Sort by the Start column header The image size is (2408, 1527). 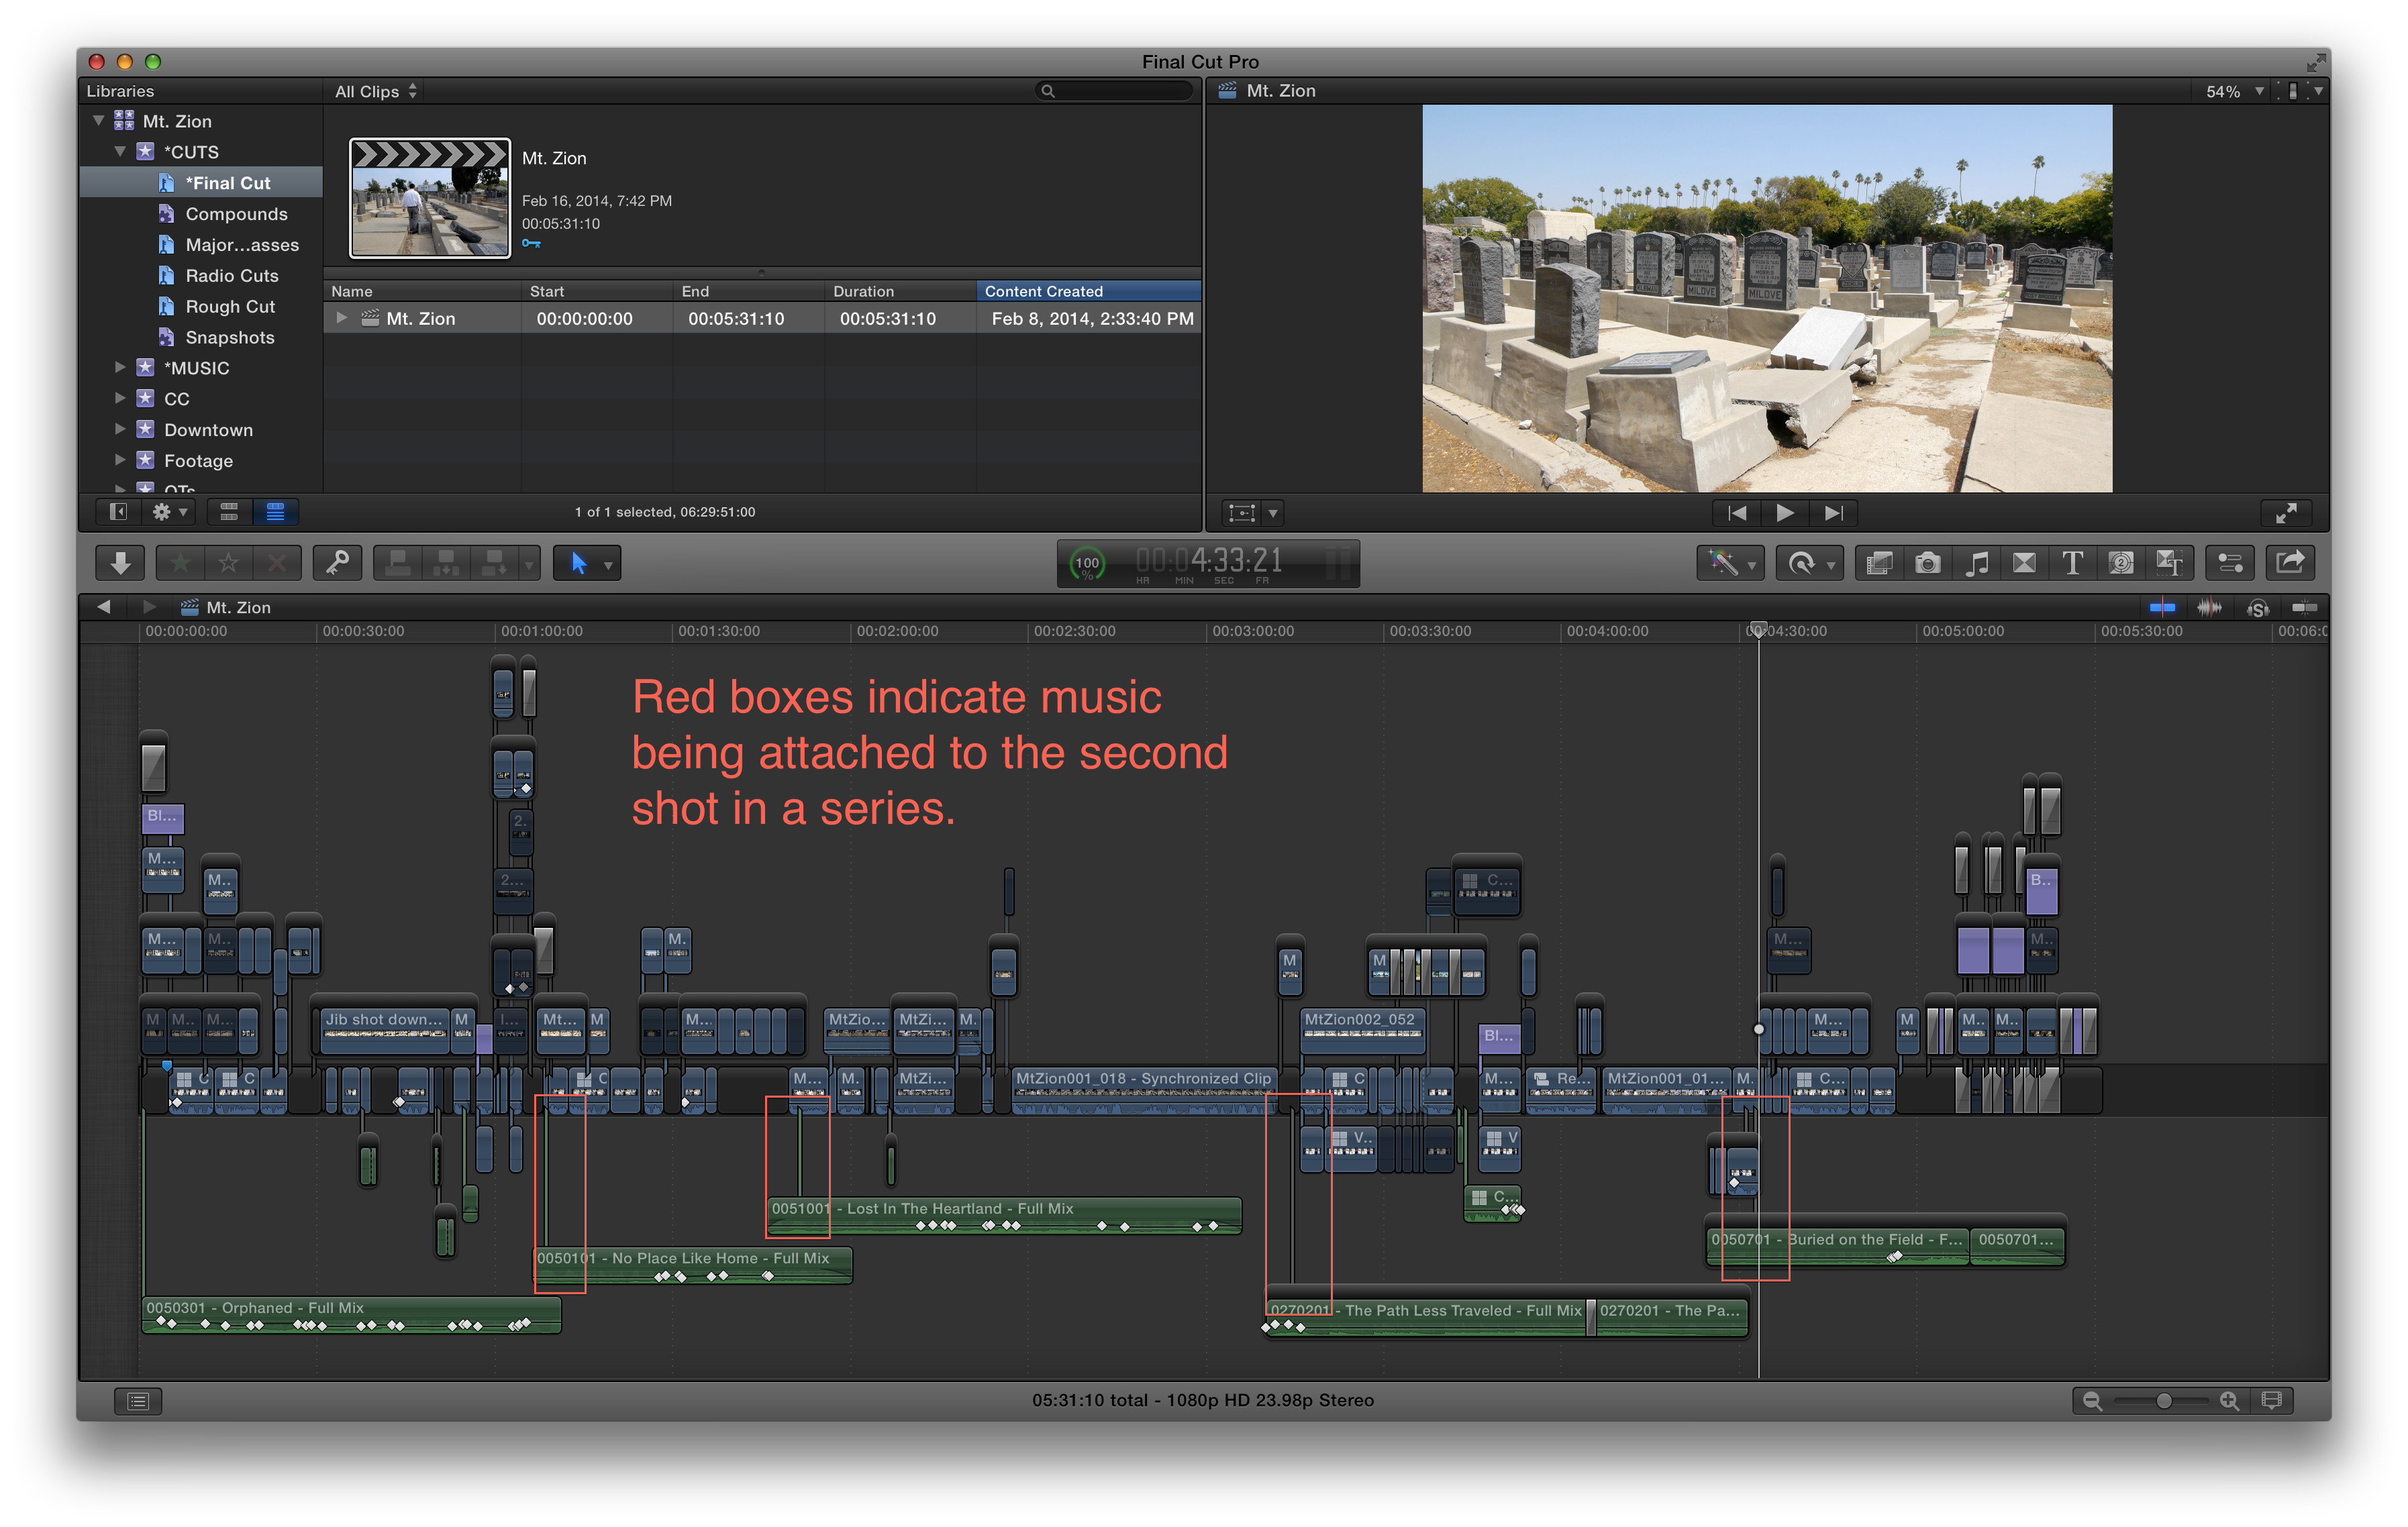[597, 291]
